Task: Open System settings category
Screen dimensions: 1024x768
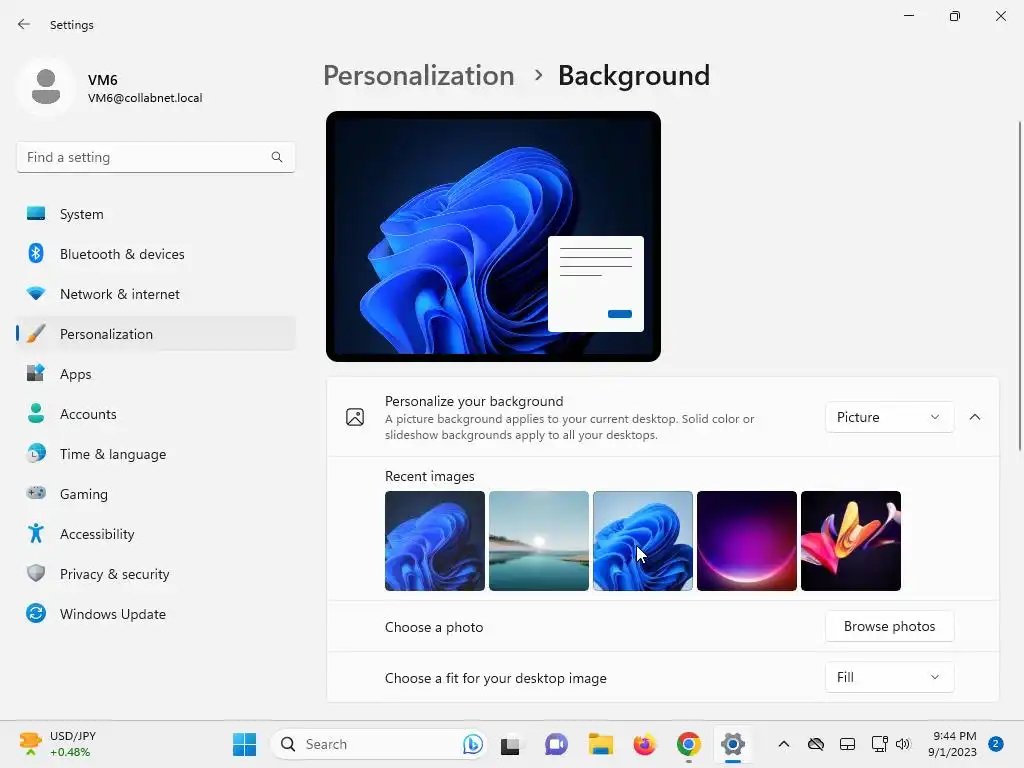Action: (x=155, y=214)
